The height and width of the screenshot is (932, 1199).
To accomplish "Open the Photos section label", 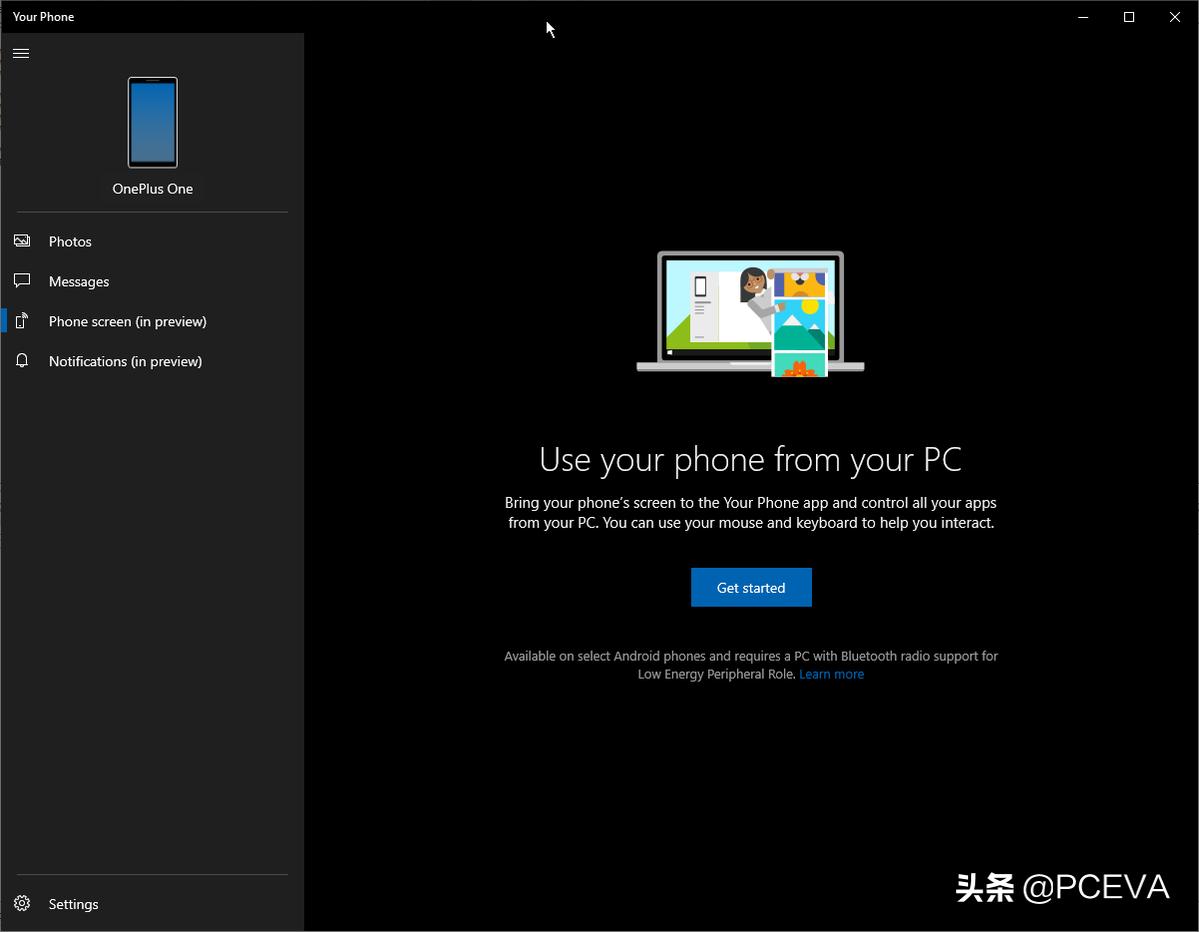I will tap(70, 242).
